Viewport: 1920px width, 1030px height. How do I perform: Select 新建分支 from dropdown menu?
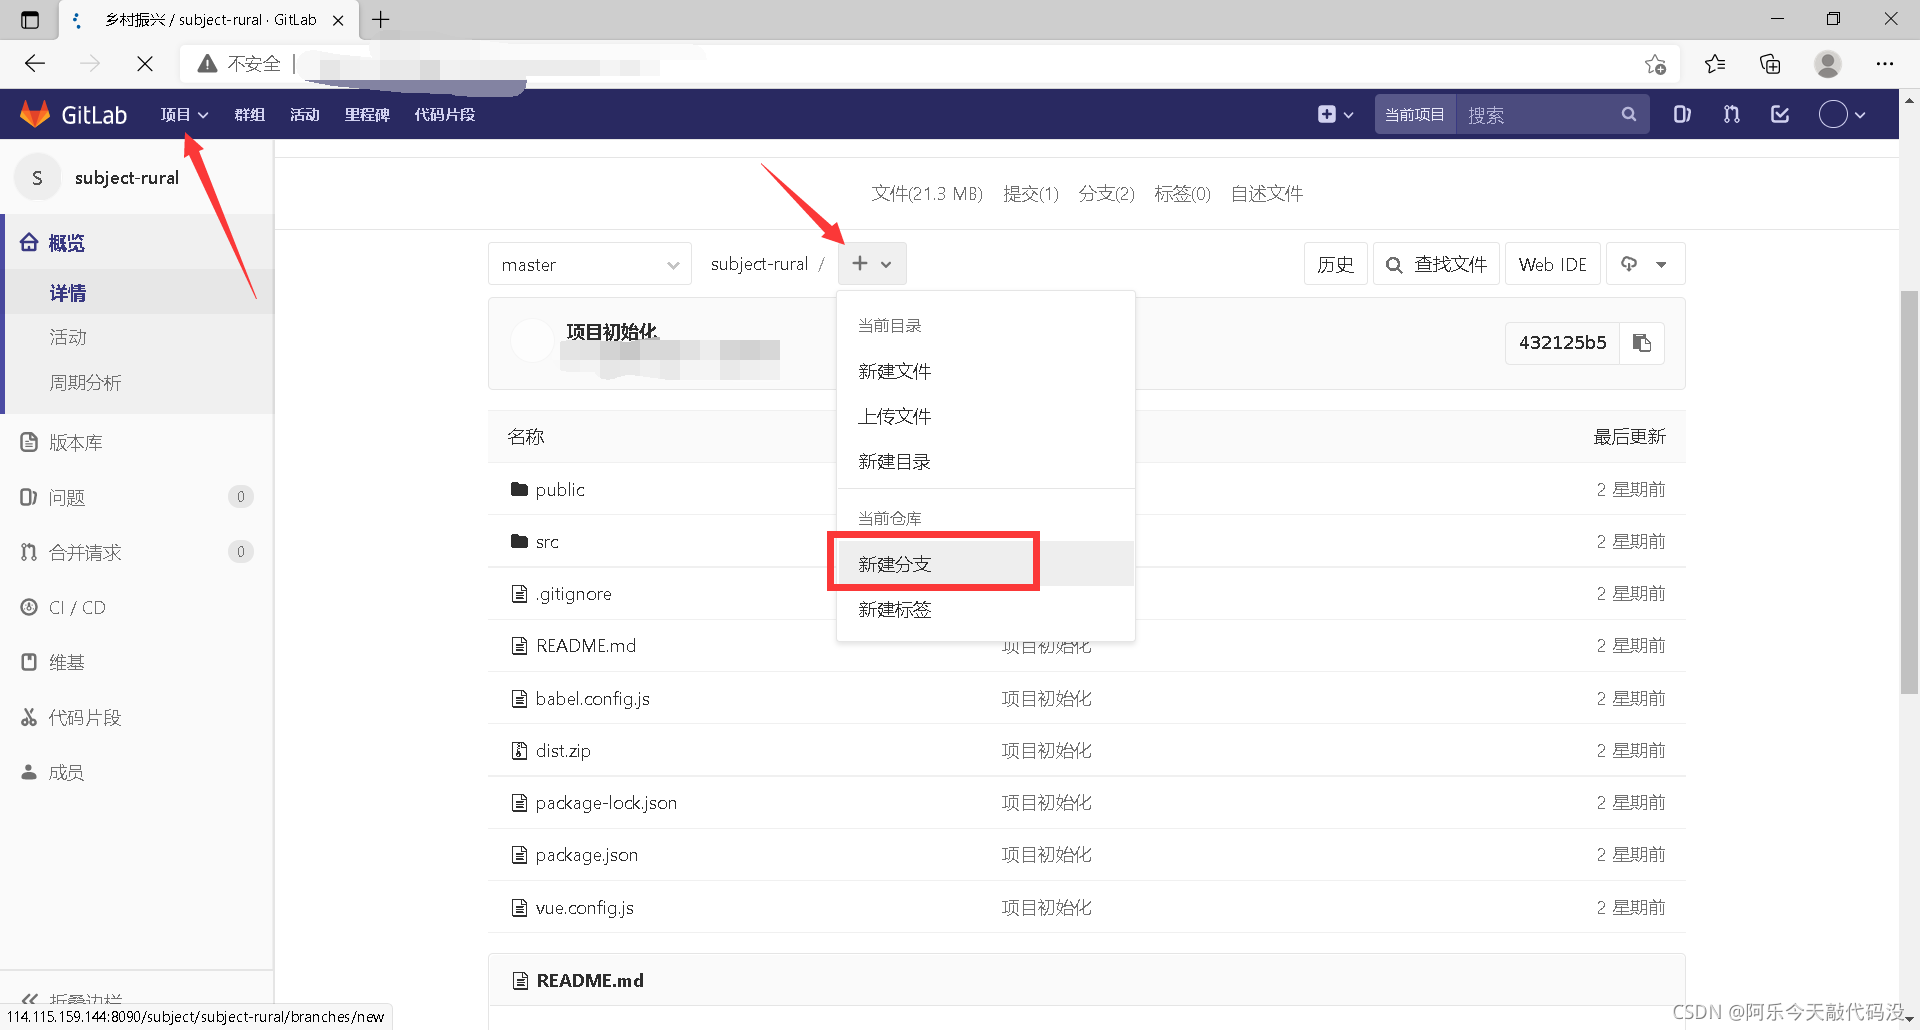pyautogui.click(x=985, y=564)
